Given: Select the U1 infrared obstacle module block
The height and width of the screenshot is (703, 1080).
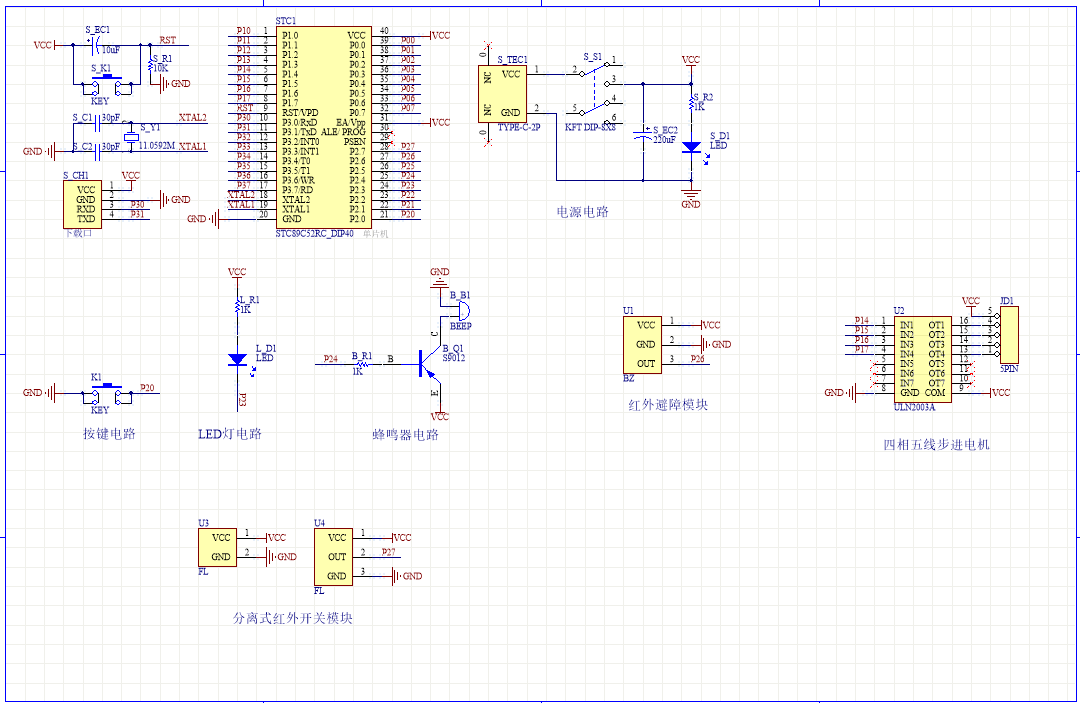Looking at the screenshot, I should (x=645, y=344).
